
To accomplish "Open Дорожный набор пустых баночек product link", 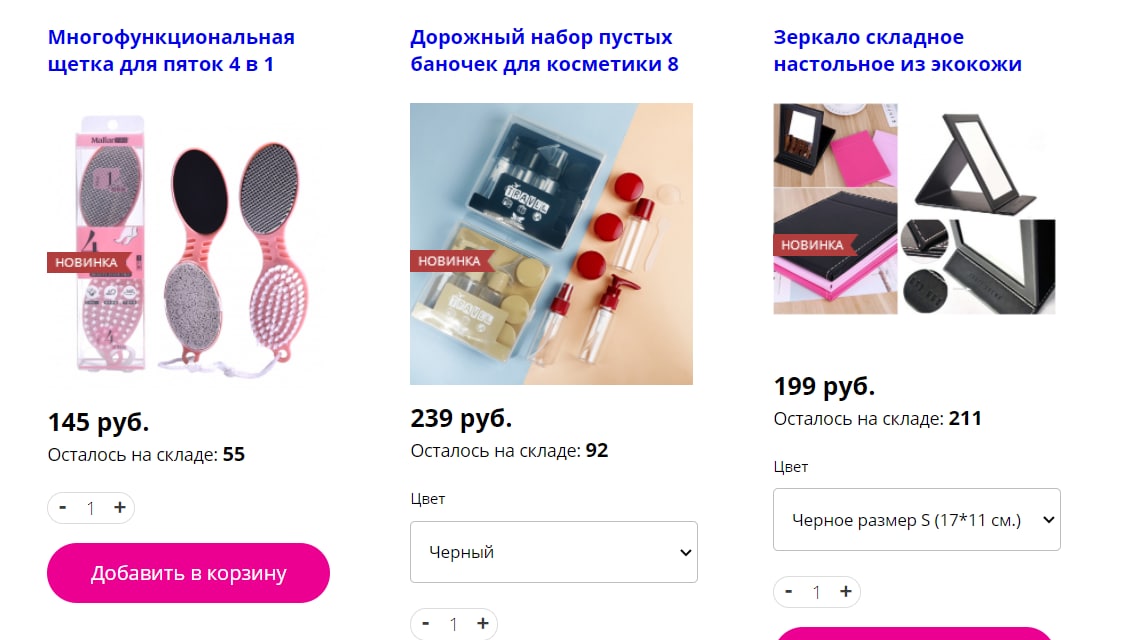I will [544, 51].
